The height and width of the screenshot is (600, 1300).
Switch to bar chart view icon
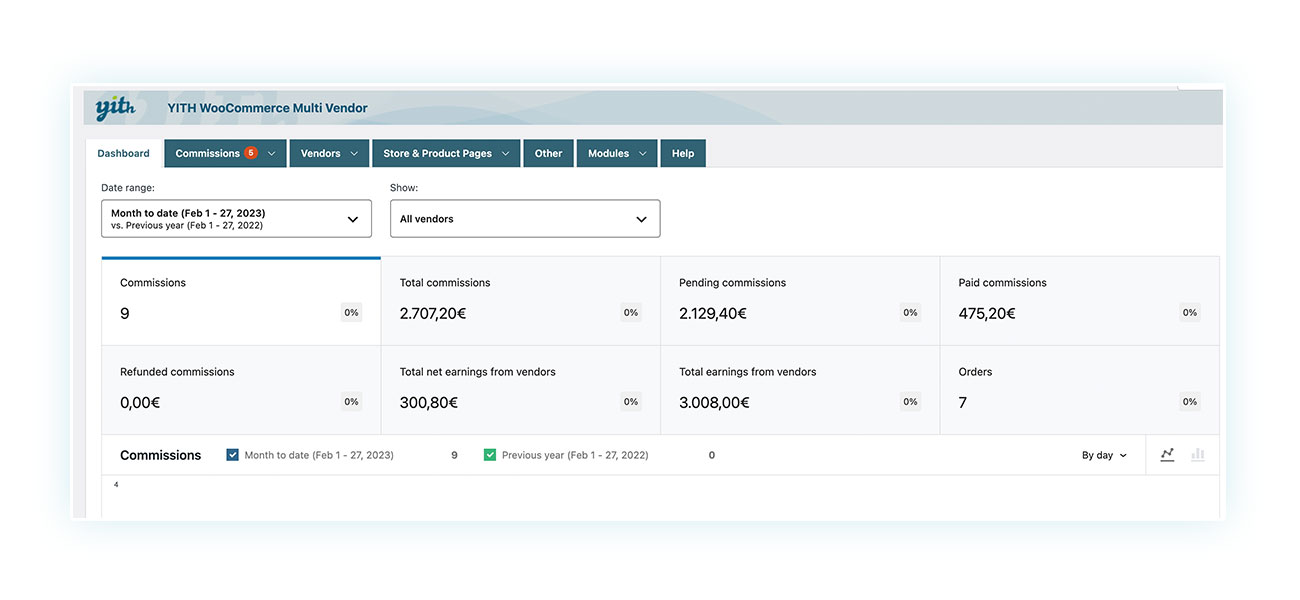[x=1197, y=455]
